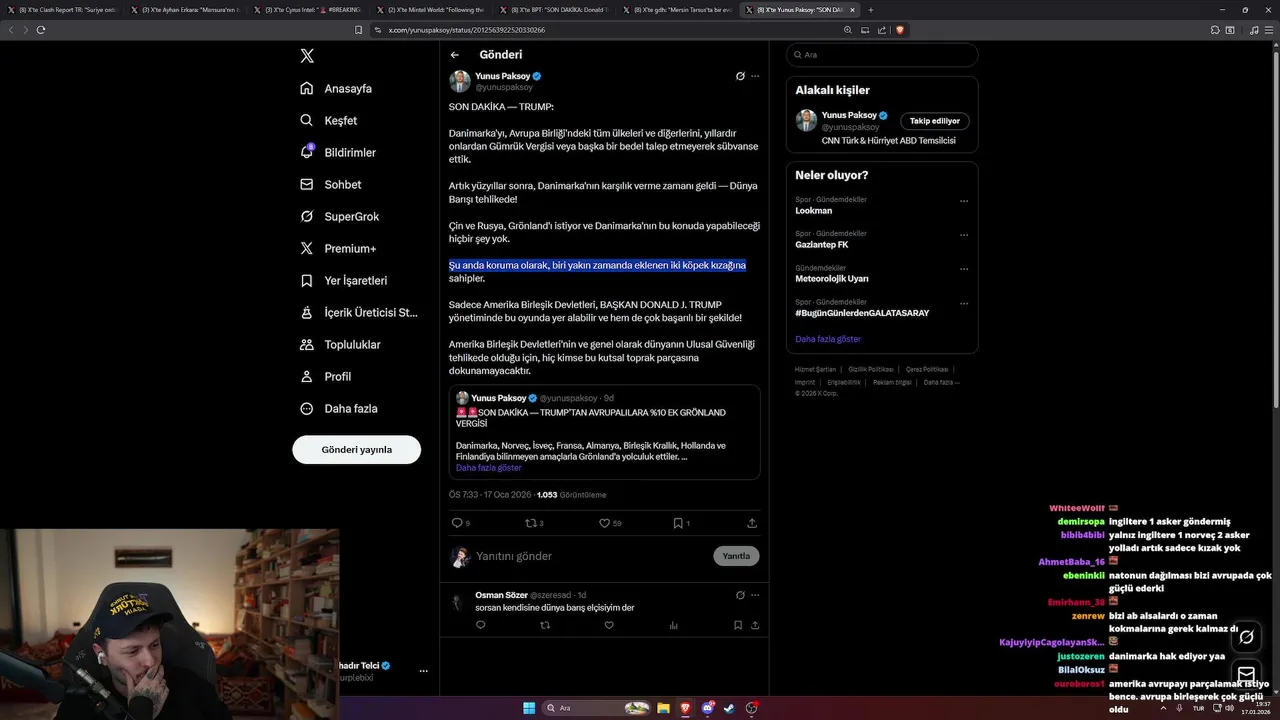Share the main post
Image resolution: width=1280 pixels, height=720 pixels.
tap(752, 523)
